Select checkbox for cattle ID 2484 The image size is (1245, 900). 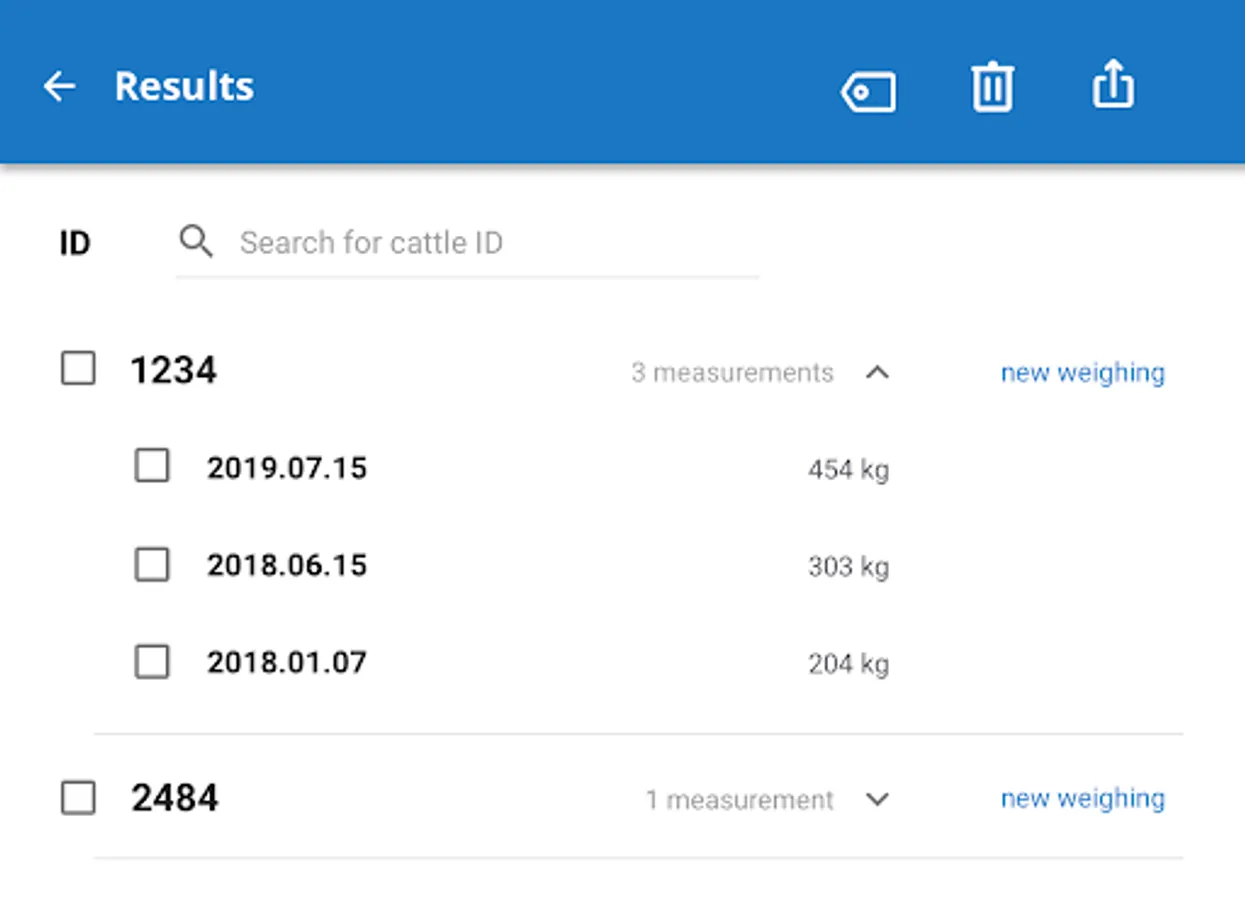[78, 798]
